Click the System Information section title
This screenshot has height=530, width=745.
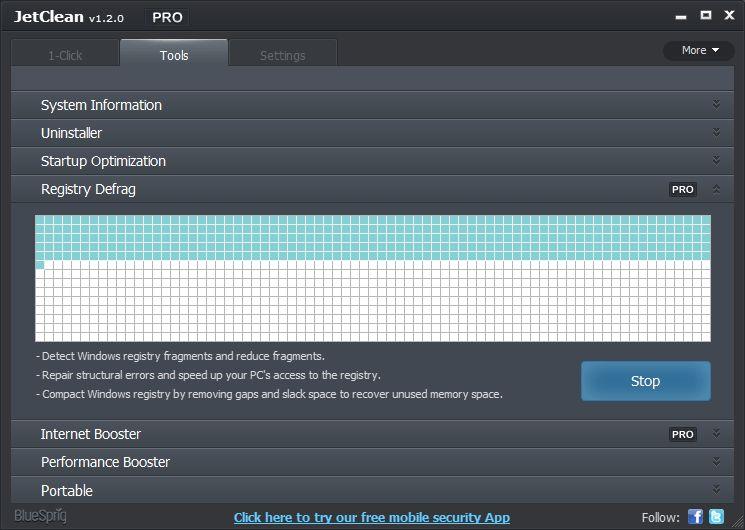(101, 105)
